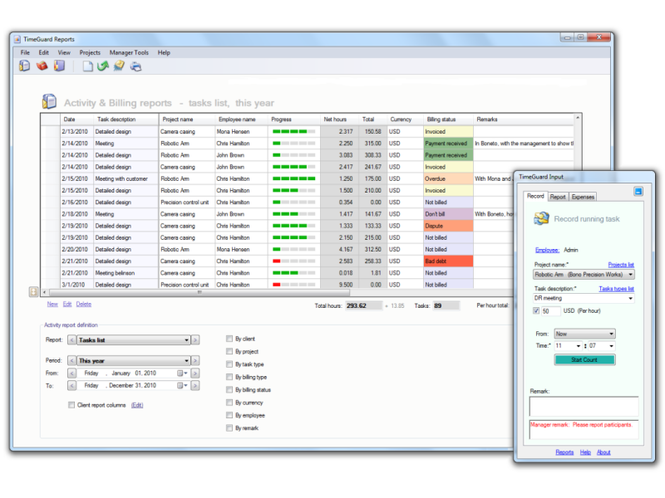The width and height of the screenshot is (665, 498).
Task: Click the blue minimize-panel icon in TimeGuard Input
Action: click(638, 191)
